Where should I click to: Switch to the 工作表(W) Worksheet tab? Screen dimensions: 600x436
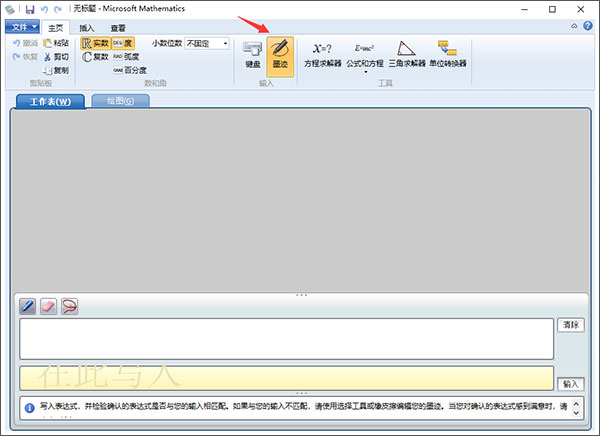coord(51,101)
